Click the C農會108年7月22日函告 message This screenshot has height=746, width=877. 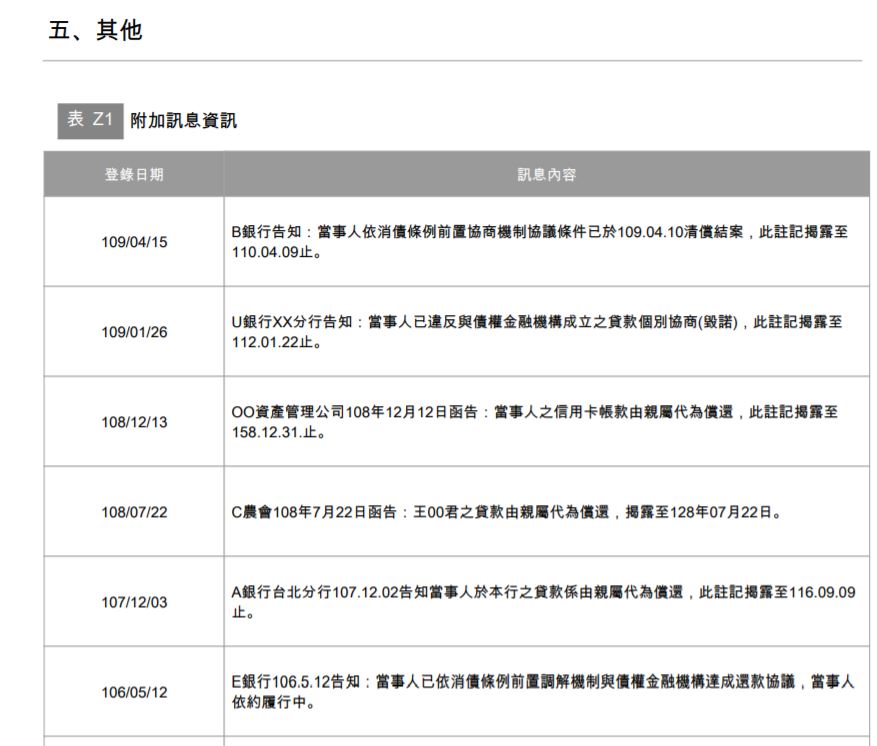click(x=507, y=512)
